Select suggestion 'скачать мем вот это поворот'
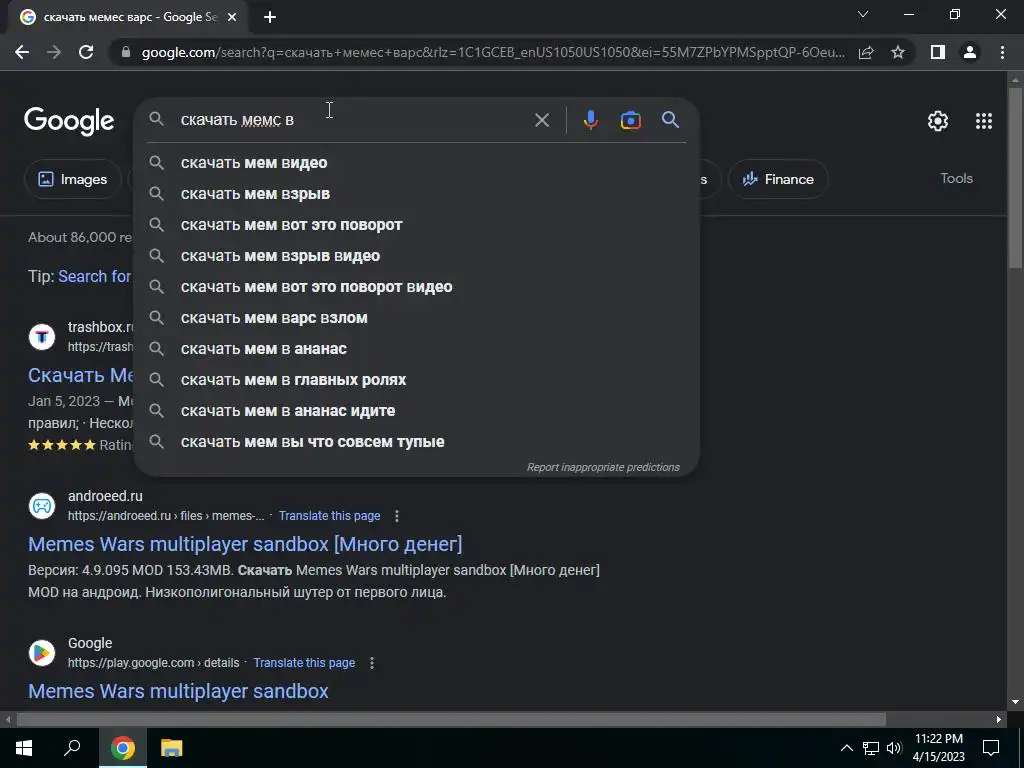The image size is (1024, 768). click(417, 225)
